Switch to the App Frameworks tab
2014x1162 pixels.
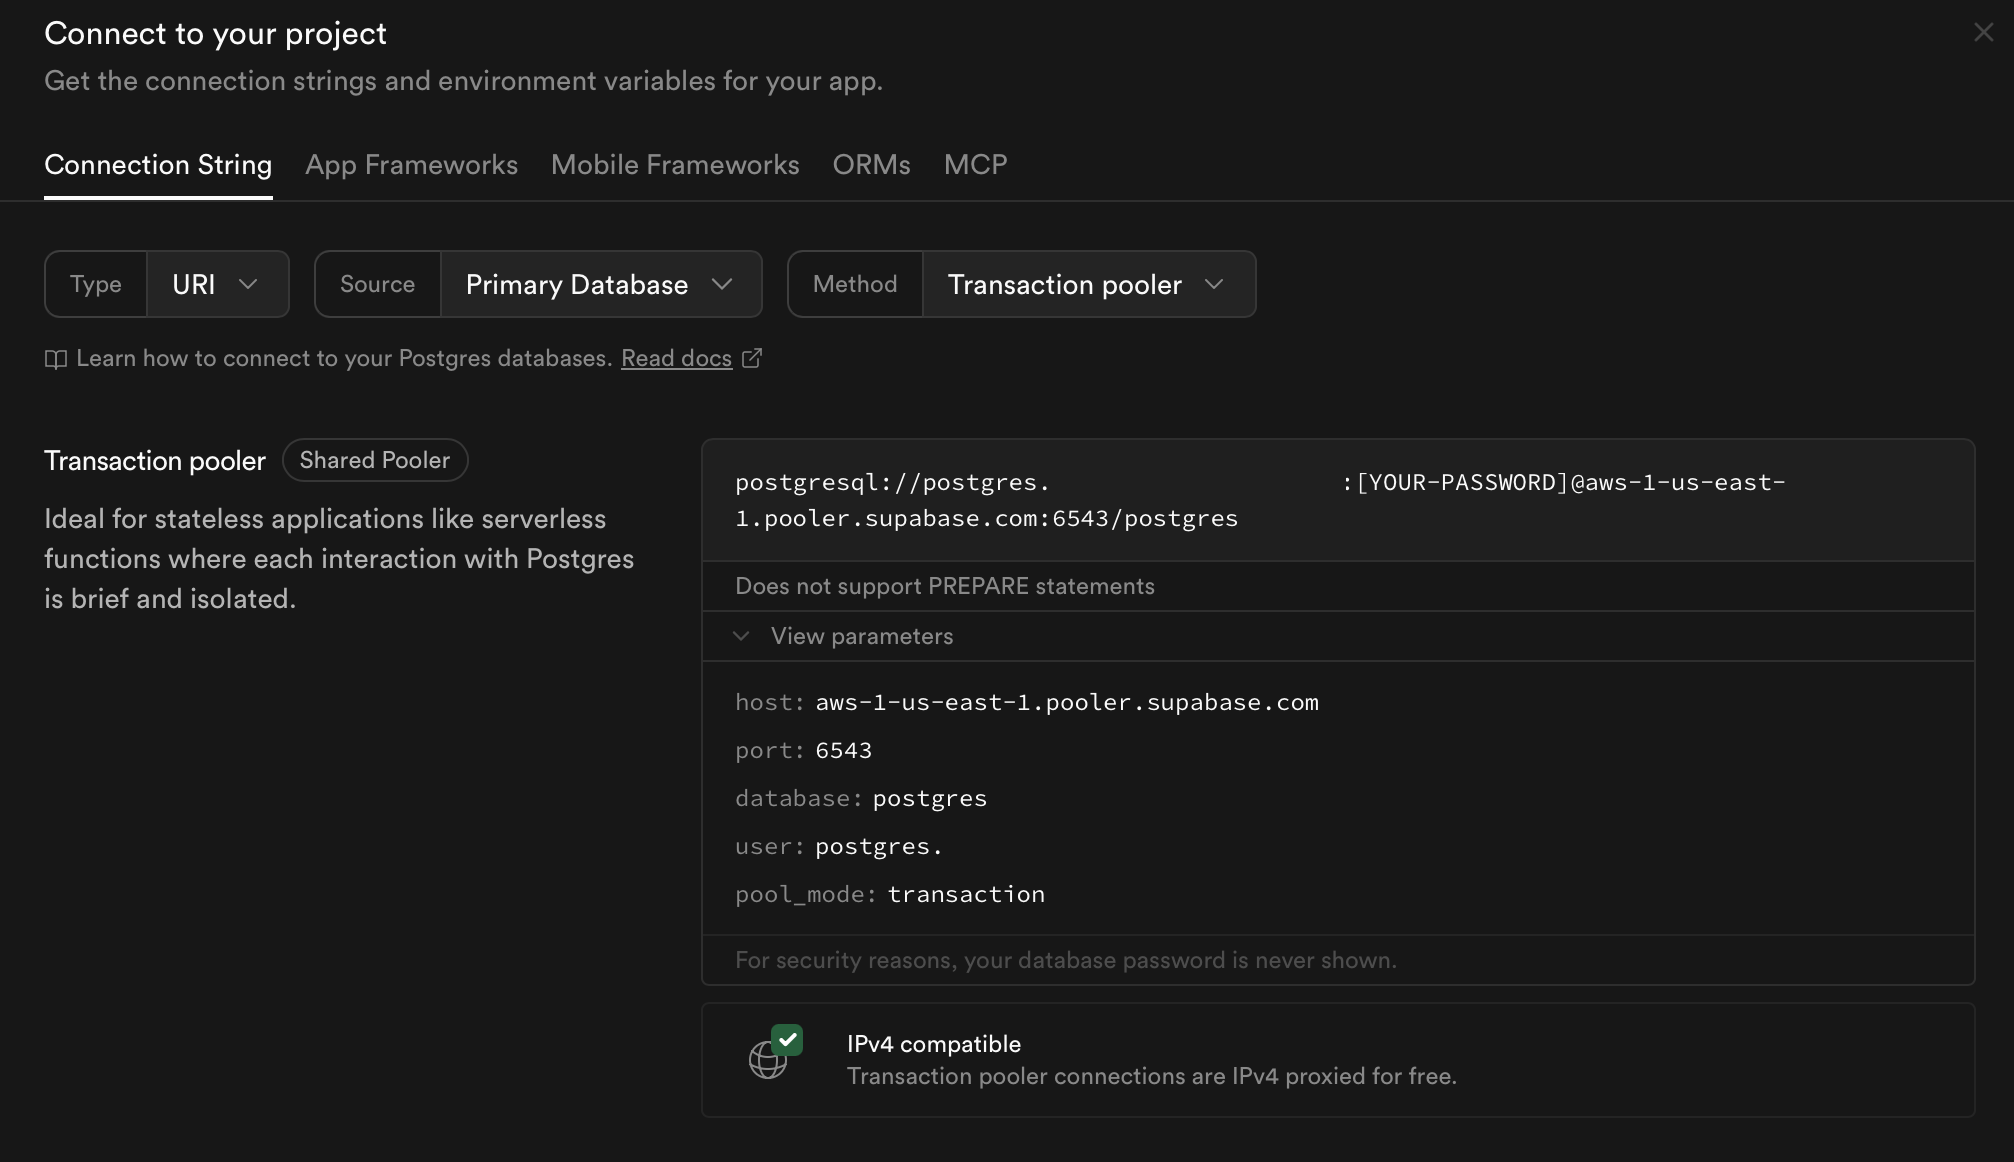point(411,165)
